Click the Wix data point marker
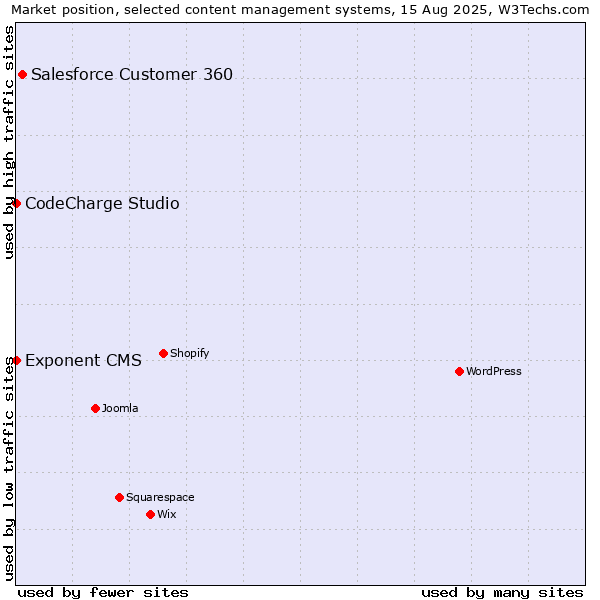This screenshot has width=600, height=600. (150, 515)
